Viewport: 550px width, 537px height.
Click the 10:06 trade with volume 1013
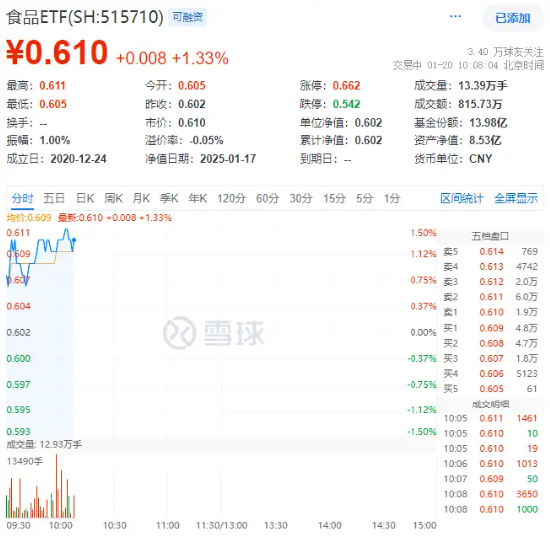coord(490,464)
